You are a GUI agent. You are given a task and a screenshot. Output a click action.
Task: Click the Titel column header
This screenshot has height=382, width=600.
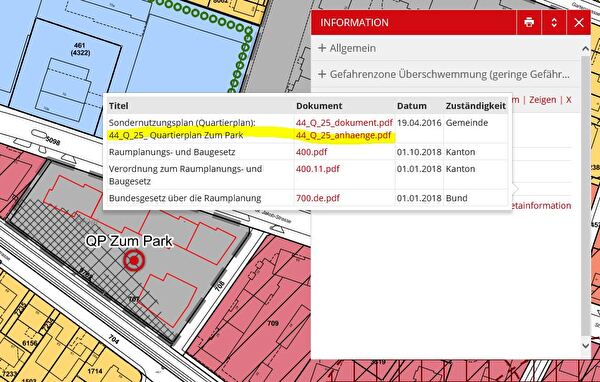[x=119, y=106]
